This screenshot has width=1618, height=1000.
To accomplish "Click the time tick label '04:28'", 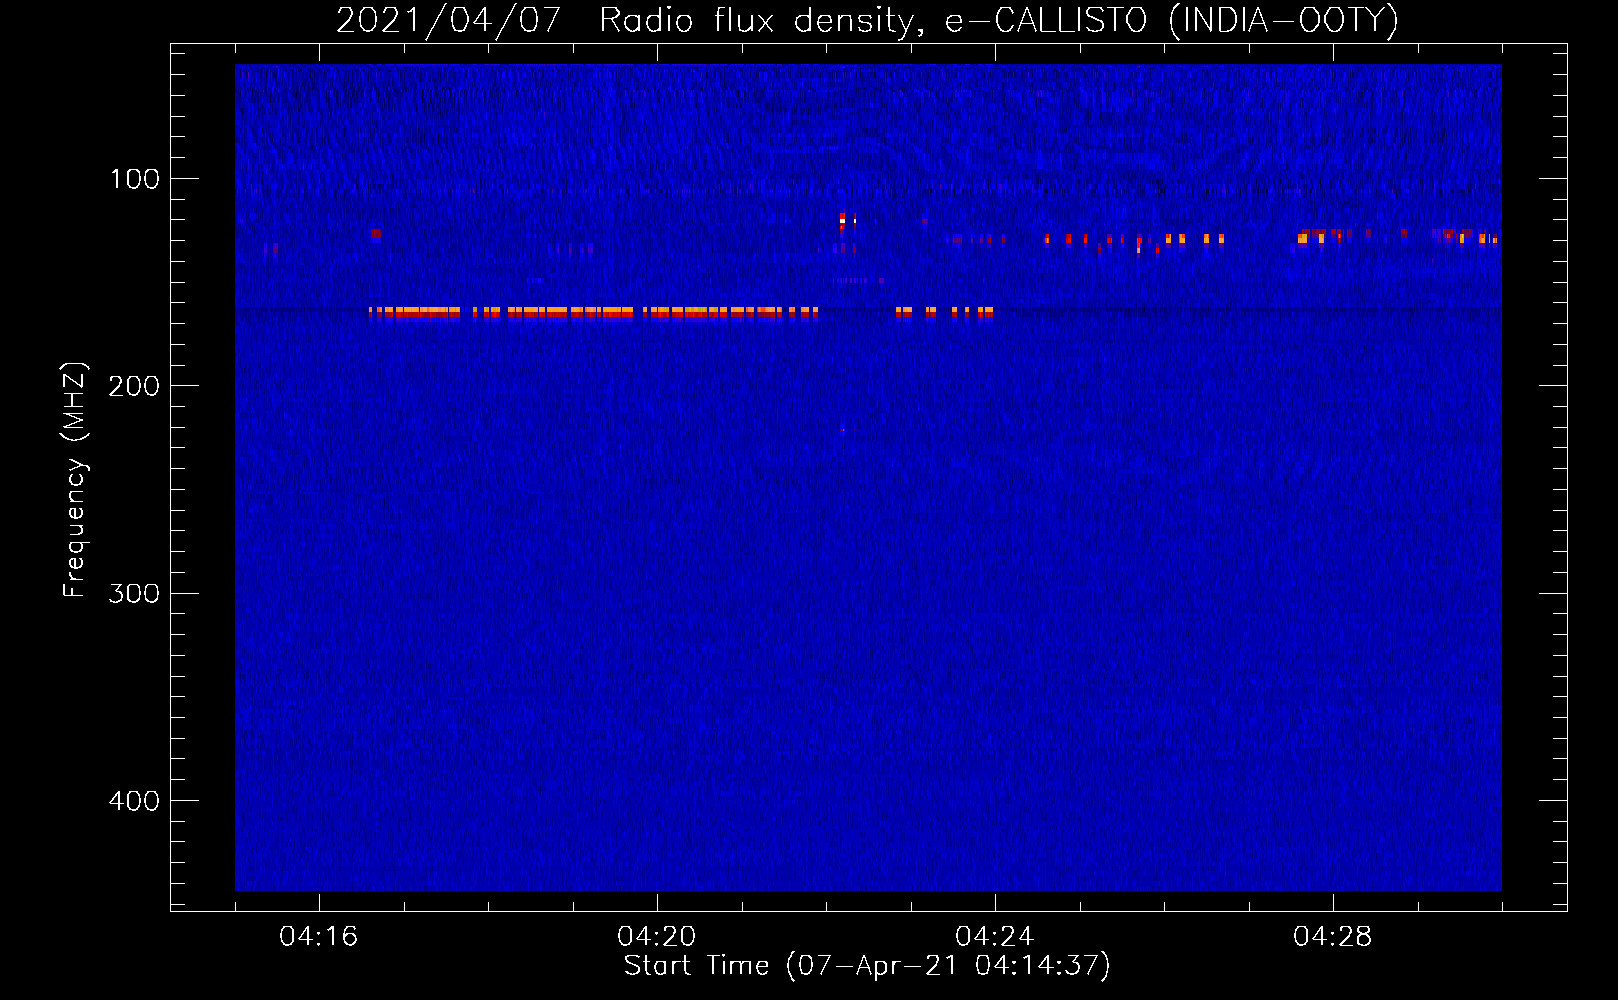I will [1332, 937].
